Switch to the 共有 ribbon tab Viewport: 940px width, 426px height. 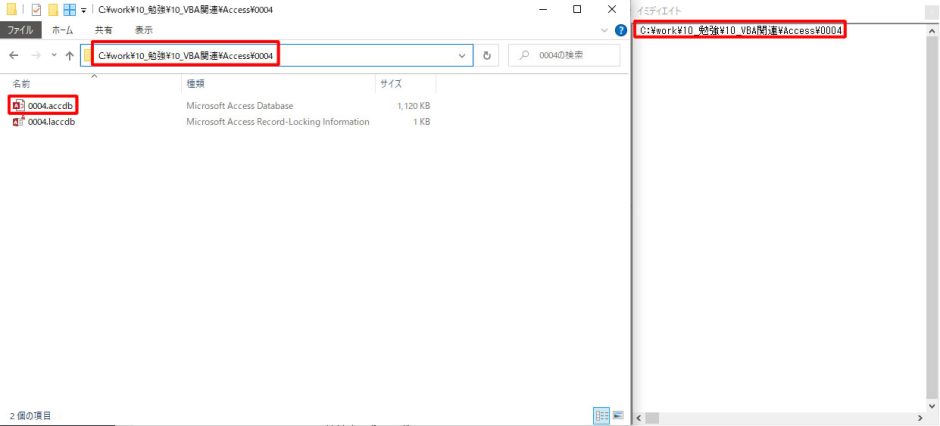point(103,30)
